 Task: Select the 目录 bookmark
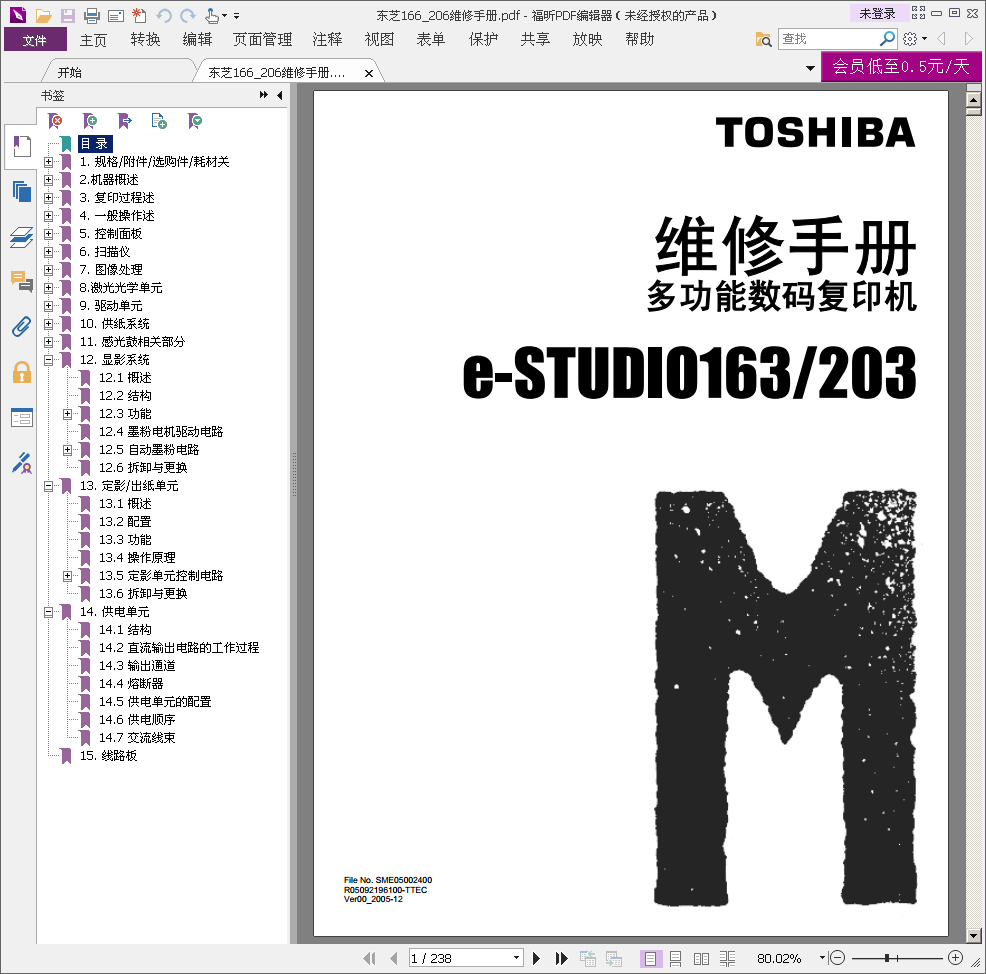coord(95,144)
